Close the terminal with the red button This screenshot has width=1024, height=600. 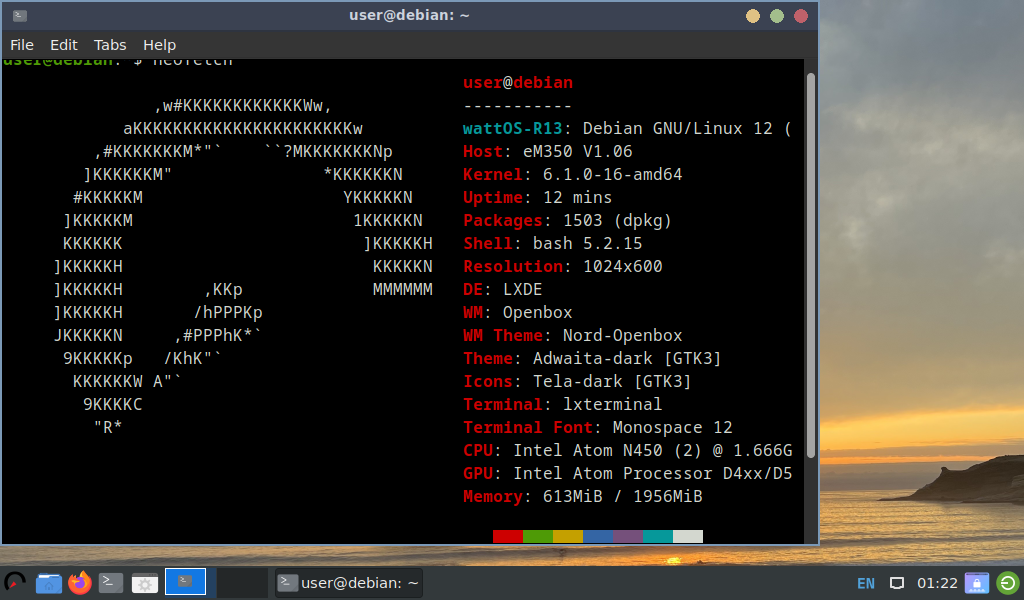tap(801, 16)
